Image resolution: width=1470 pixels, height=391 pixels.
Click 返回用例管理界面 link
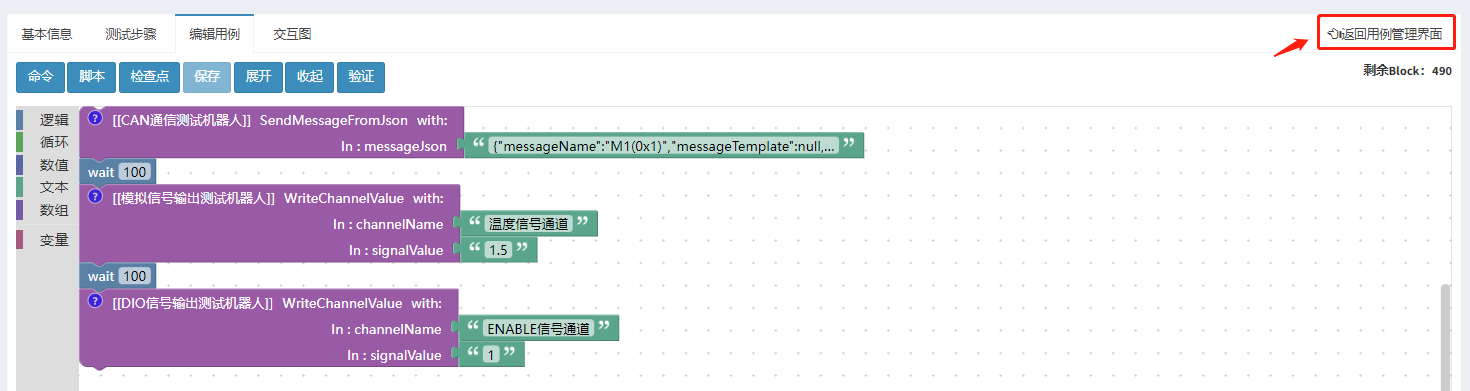tap(1385, 34)
